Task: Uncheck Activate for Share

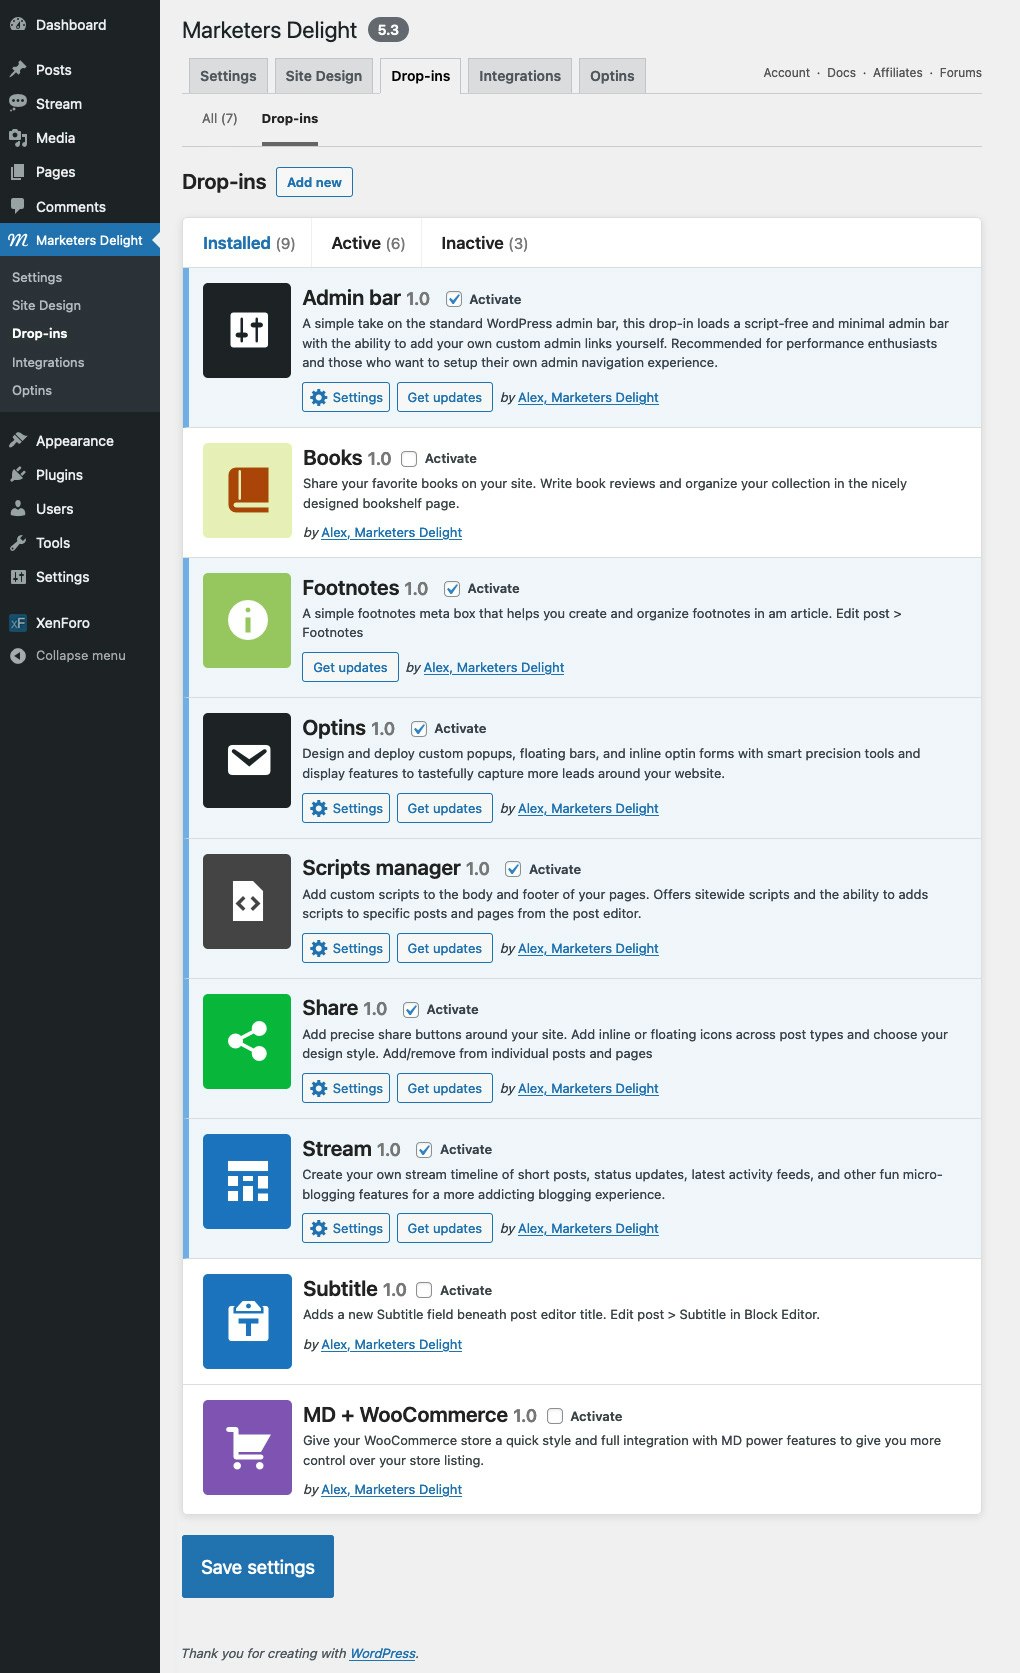Action: [x=411, y=1010]
